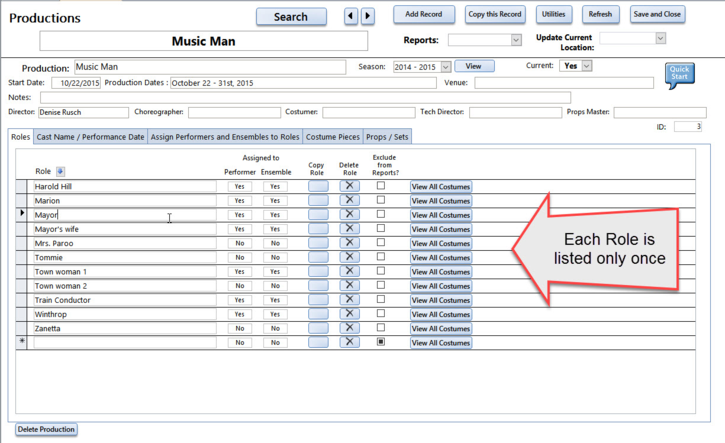Screen dimensions: 725x443
Task: Exclude Tommie from reports
Action: point(381,257)
